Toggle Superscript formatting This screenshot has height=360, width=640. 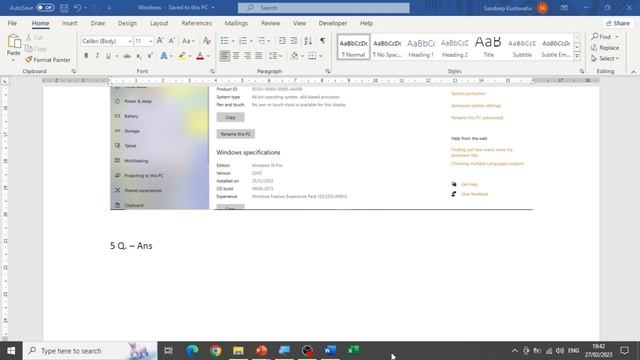pyautogui.click(x=150, y=56)
